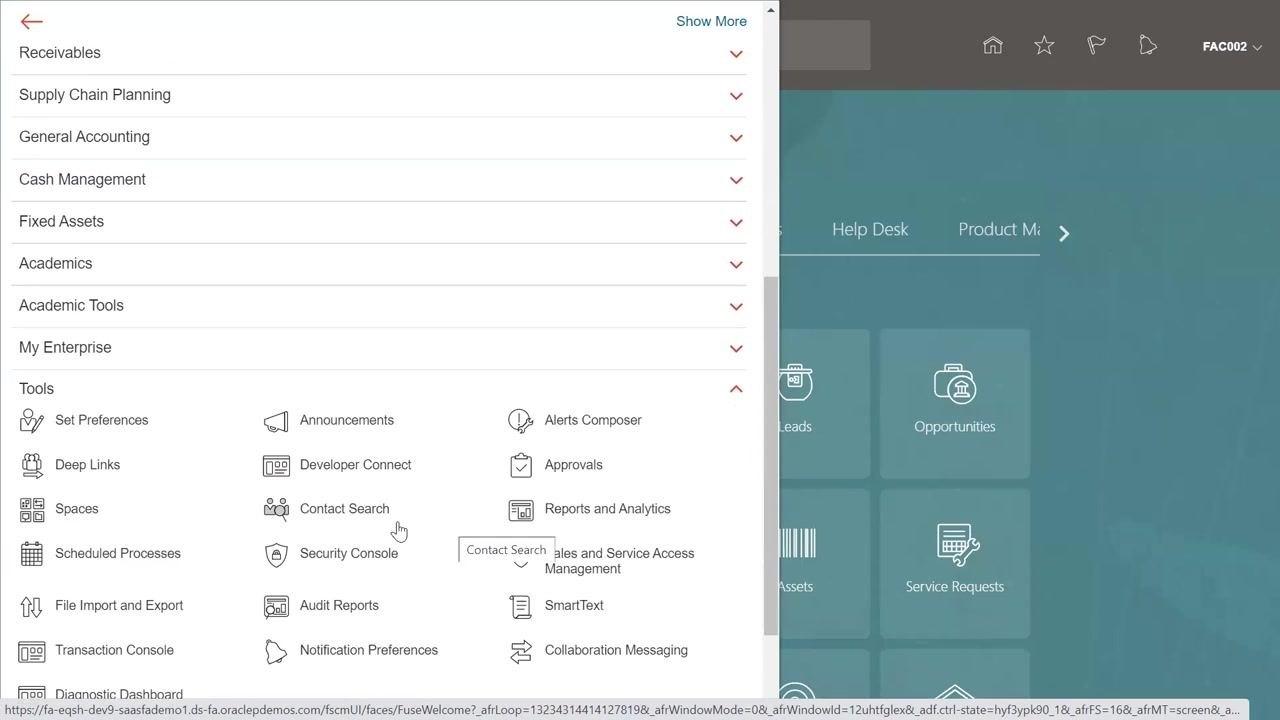Open Spaces icon
This screenshot has height=720, width=1280.
point(32,509)
